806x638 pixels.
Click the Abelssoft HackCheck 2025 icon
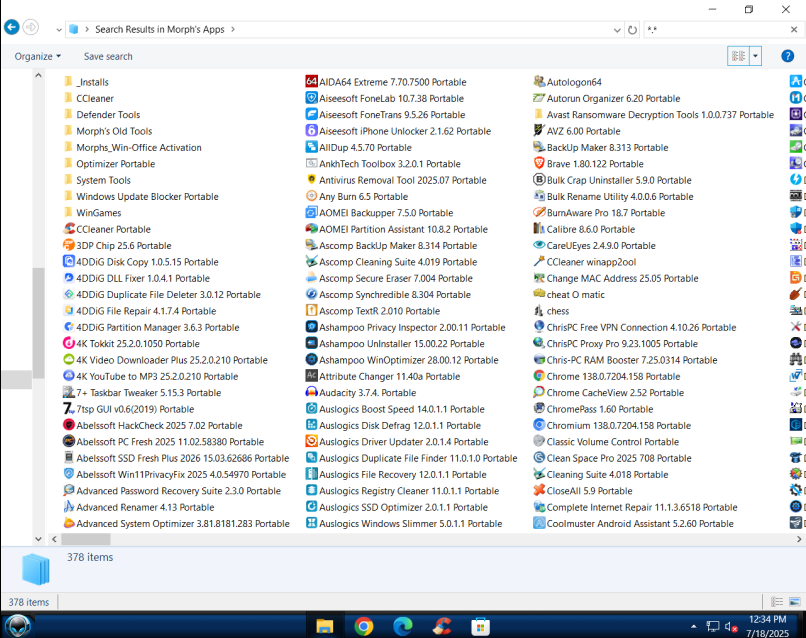coord(69,425)
